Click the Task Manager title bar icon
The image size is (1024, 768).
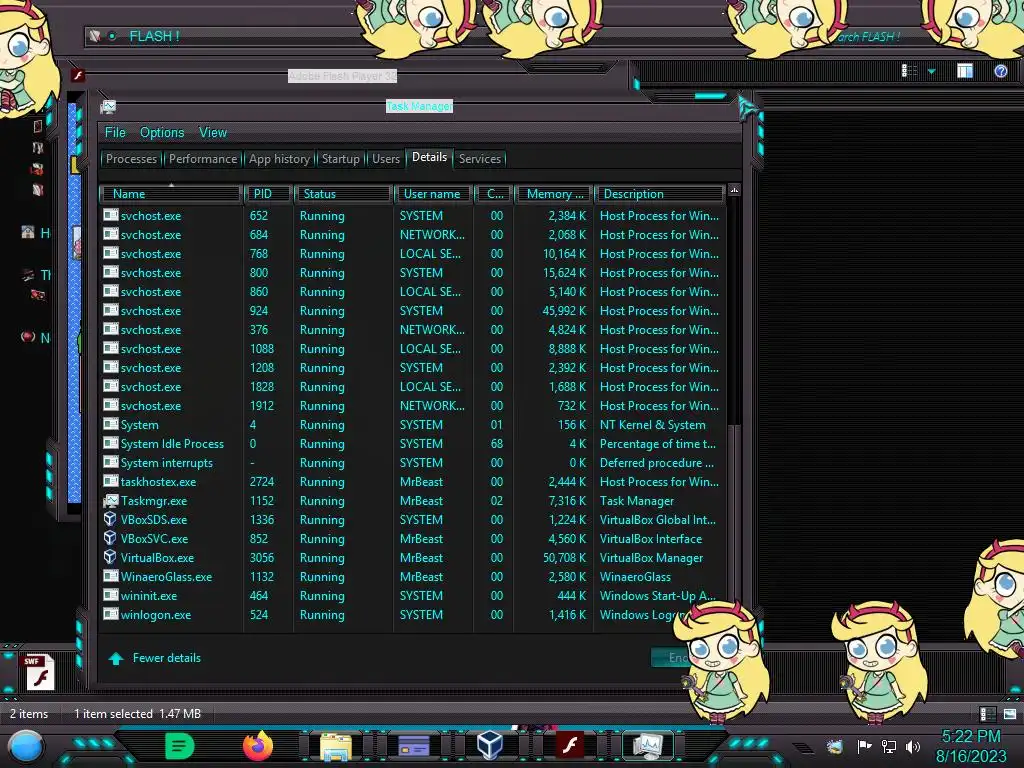(x=108, y=106)
